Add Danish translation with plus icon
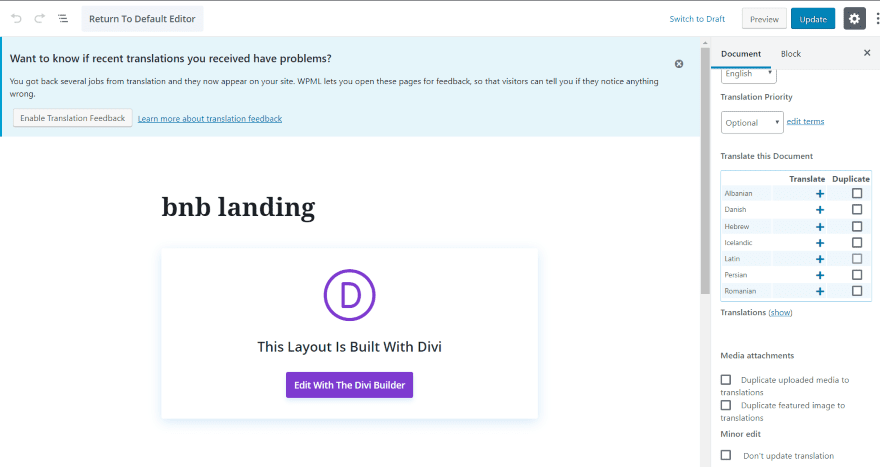880x467 pixels. pos(820,210)
